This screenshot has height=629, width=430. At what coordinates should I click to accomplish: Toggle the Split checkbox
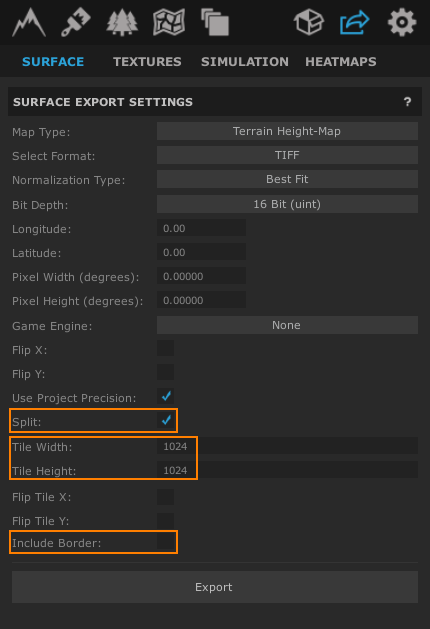point(166,420)
